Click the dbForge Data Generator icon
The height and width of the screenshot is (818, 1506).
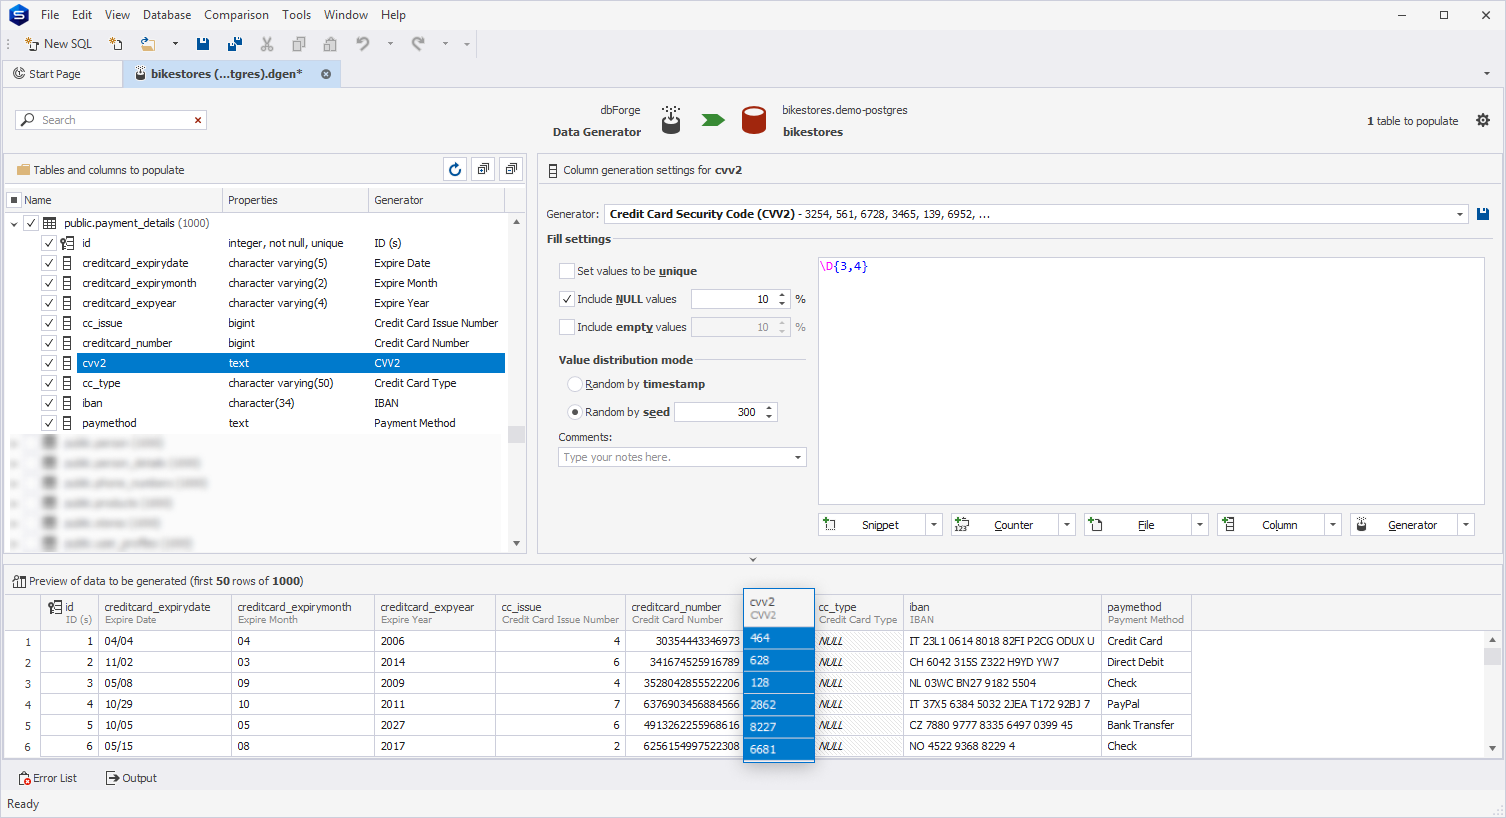(671, 120)
